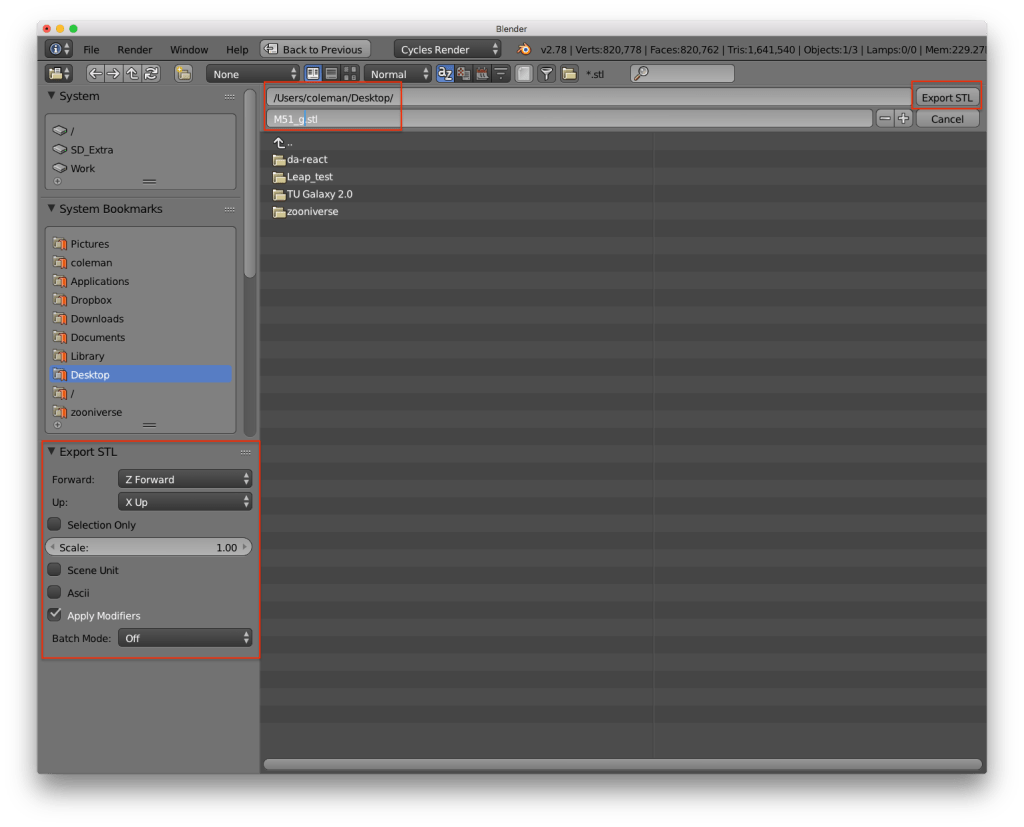
Task: Open the Render menu
Action: pyautogui.click(x=135, y=49)
